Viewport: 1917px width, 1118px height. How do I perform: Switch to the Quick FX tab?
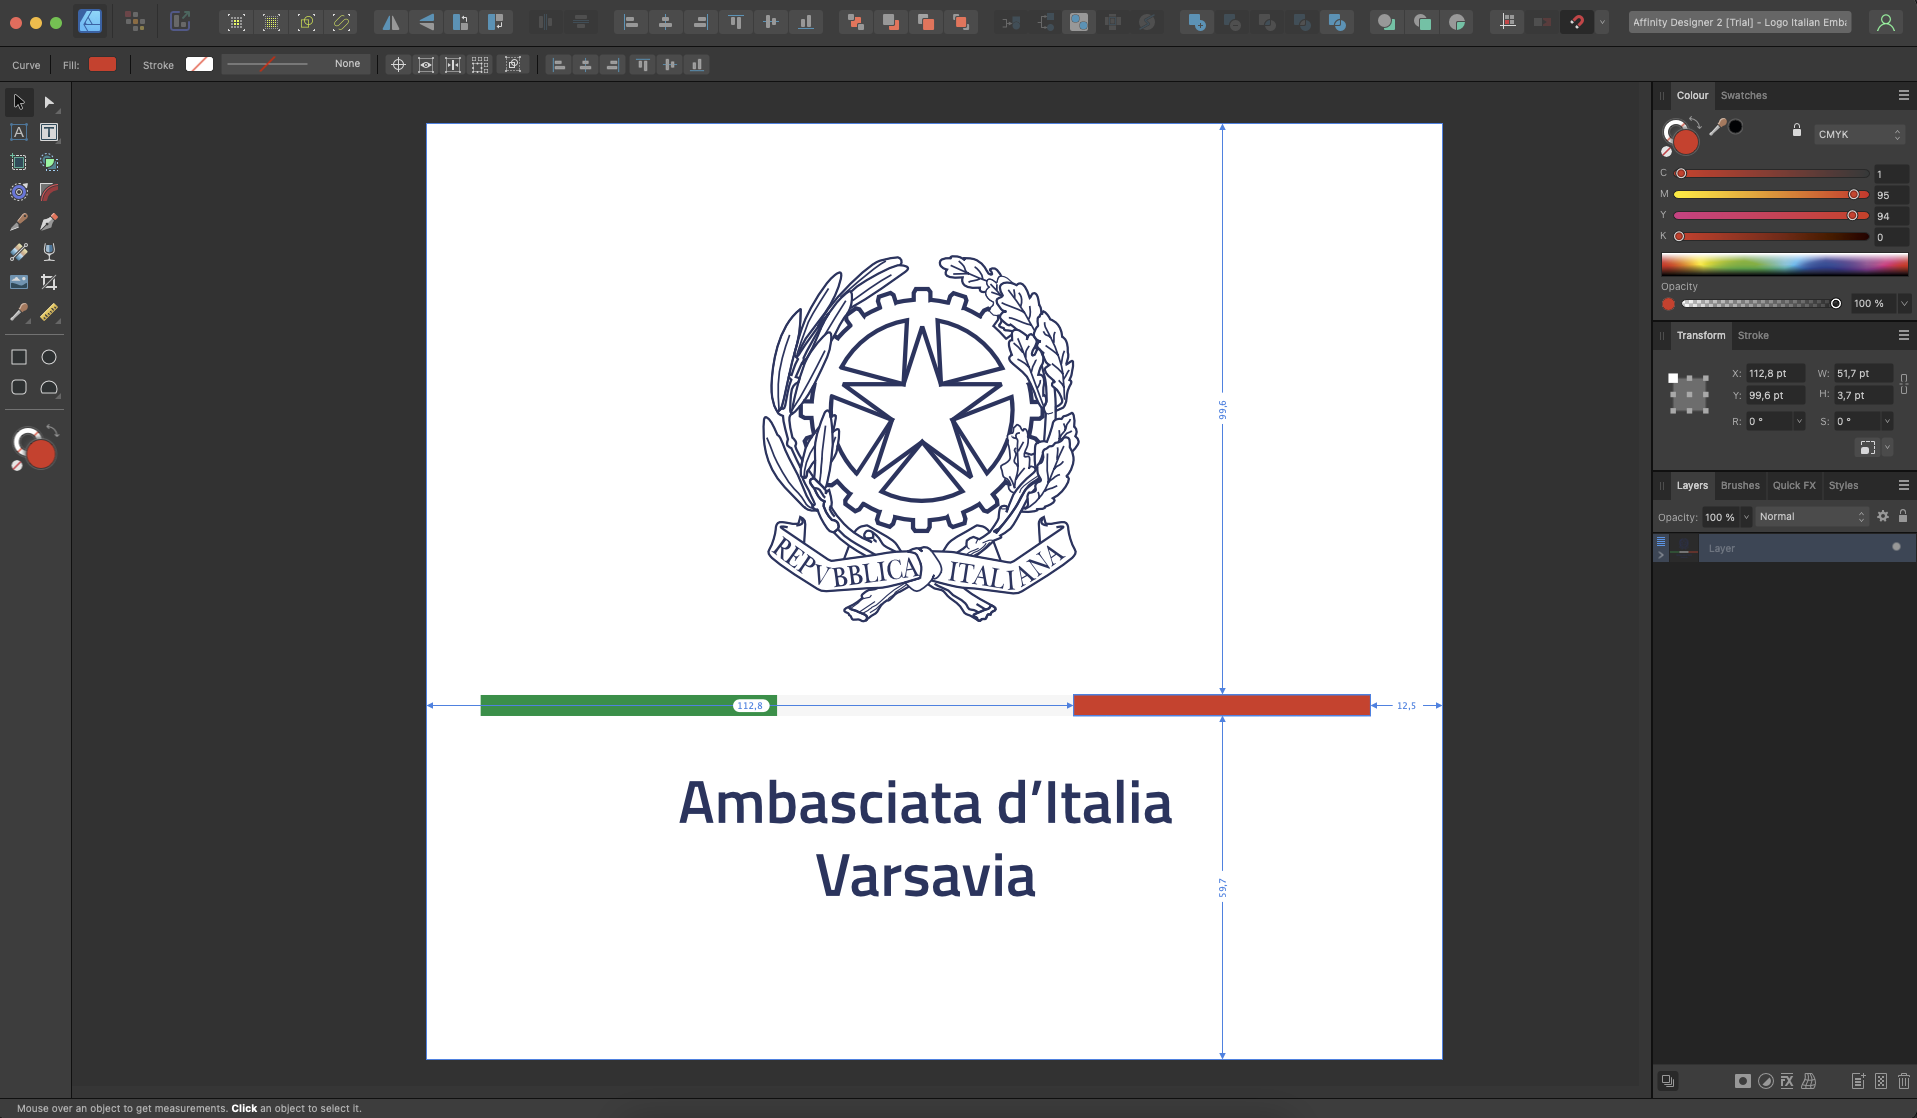click(x=1794, y=485)
